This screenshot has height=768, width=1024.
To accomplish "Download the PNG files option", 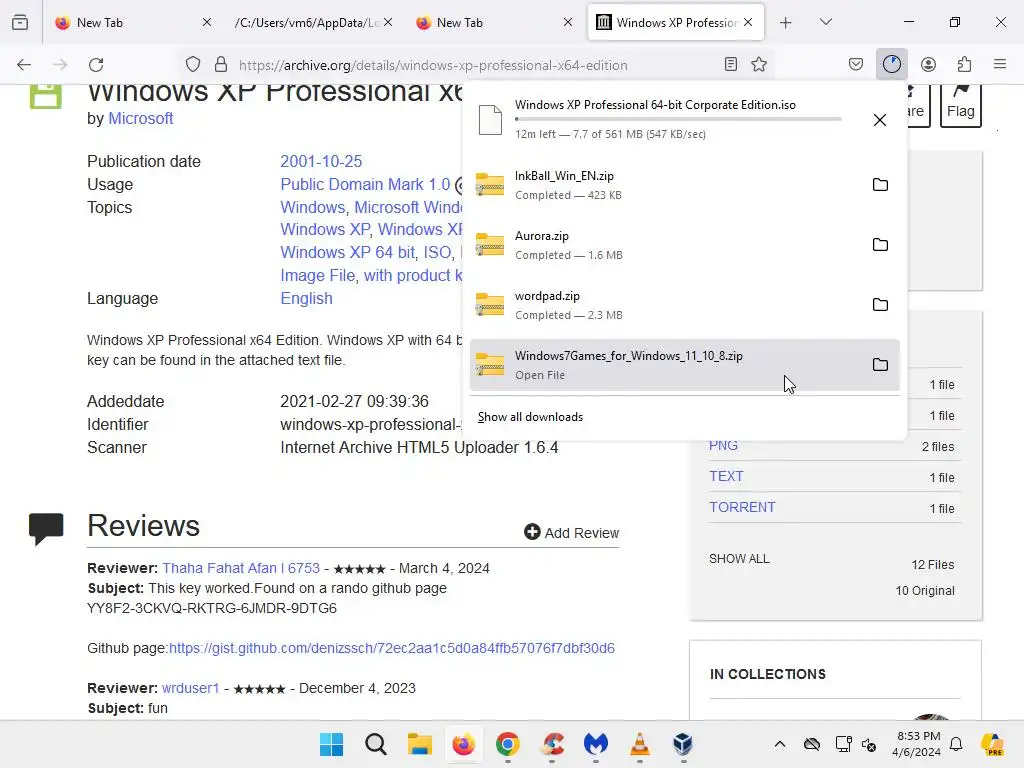I will (x=724, y=445).
